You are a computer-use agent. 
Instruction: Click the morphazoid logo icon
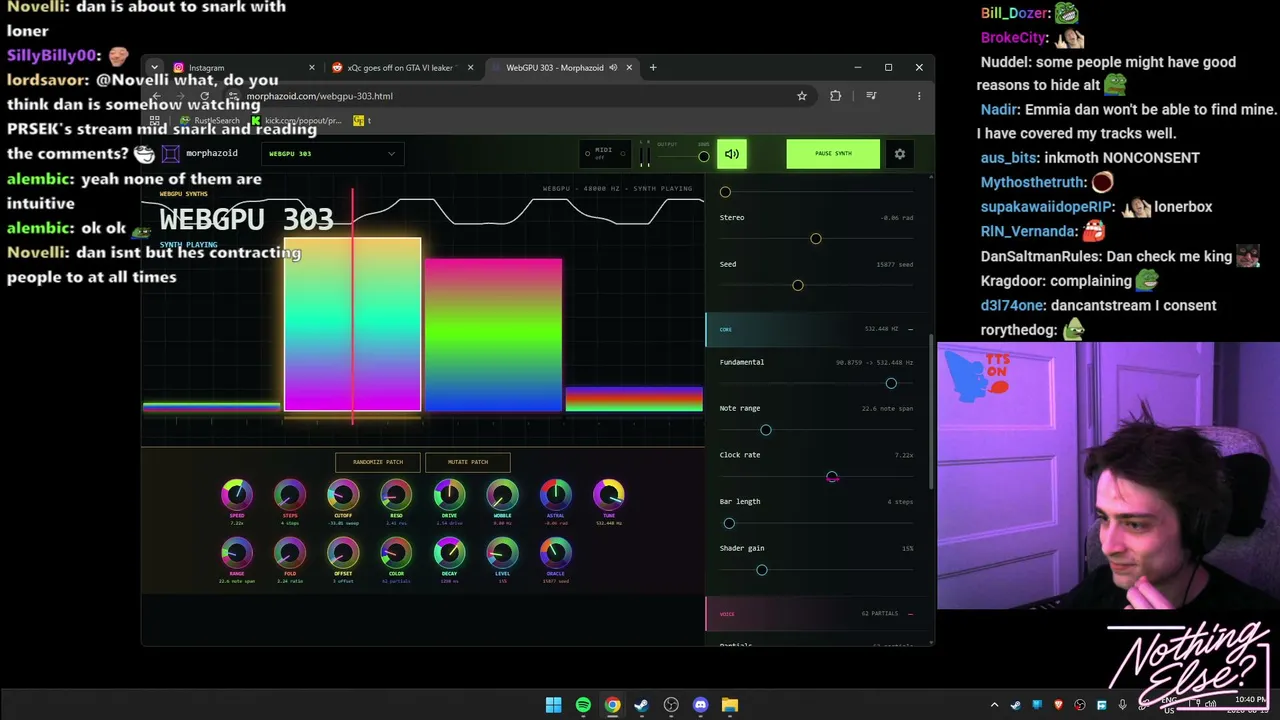click(x=171, y=153)
